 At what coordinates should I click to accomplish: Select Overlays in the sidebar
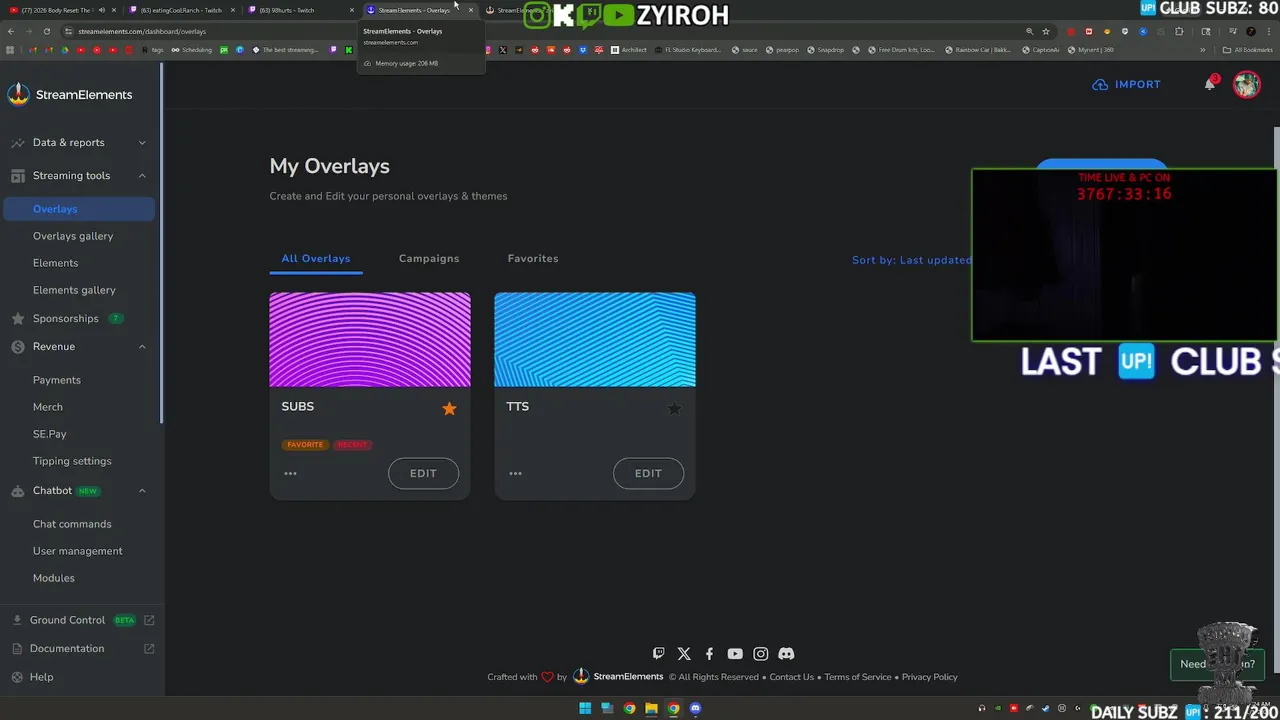[79, 209]
